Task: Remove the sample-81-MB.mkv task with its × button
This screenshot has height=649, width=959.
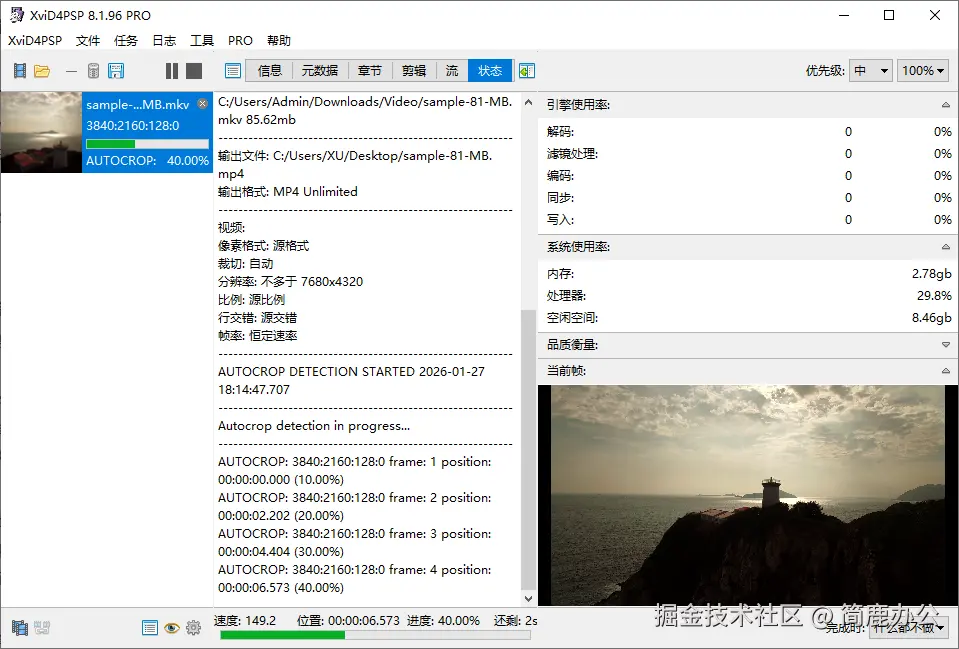Action: [204, 103]
